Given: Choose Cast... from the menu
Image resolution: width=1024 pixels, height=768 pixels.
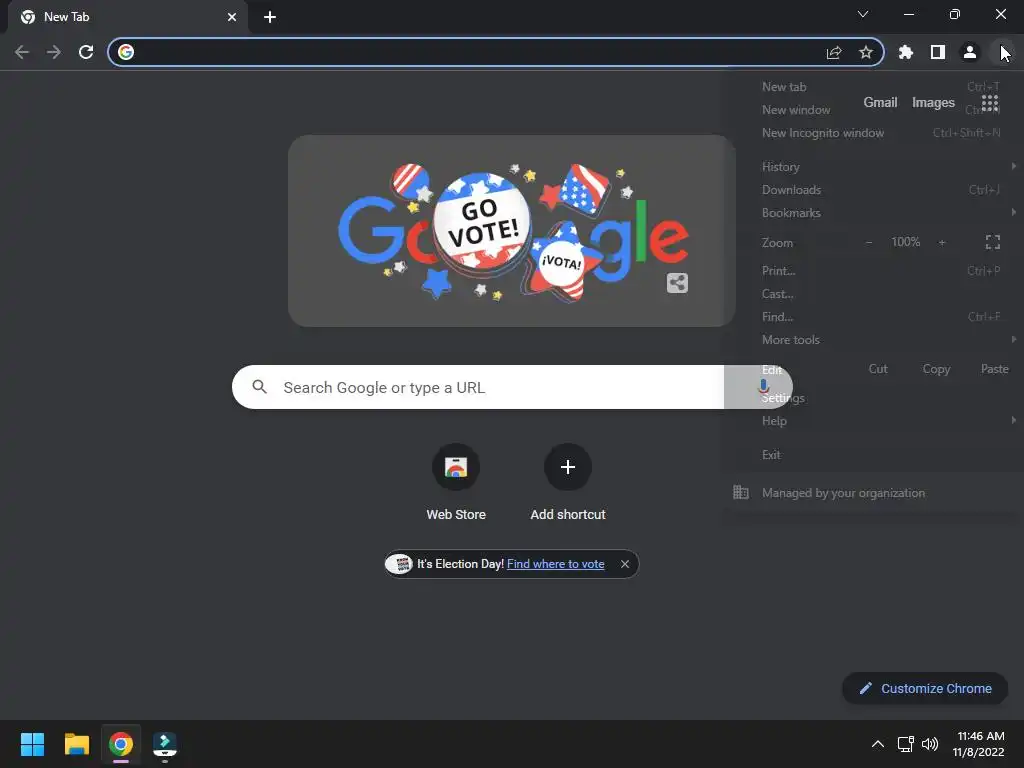Looking at the screenshot, I should (x=874, y=294).
